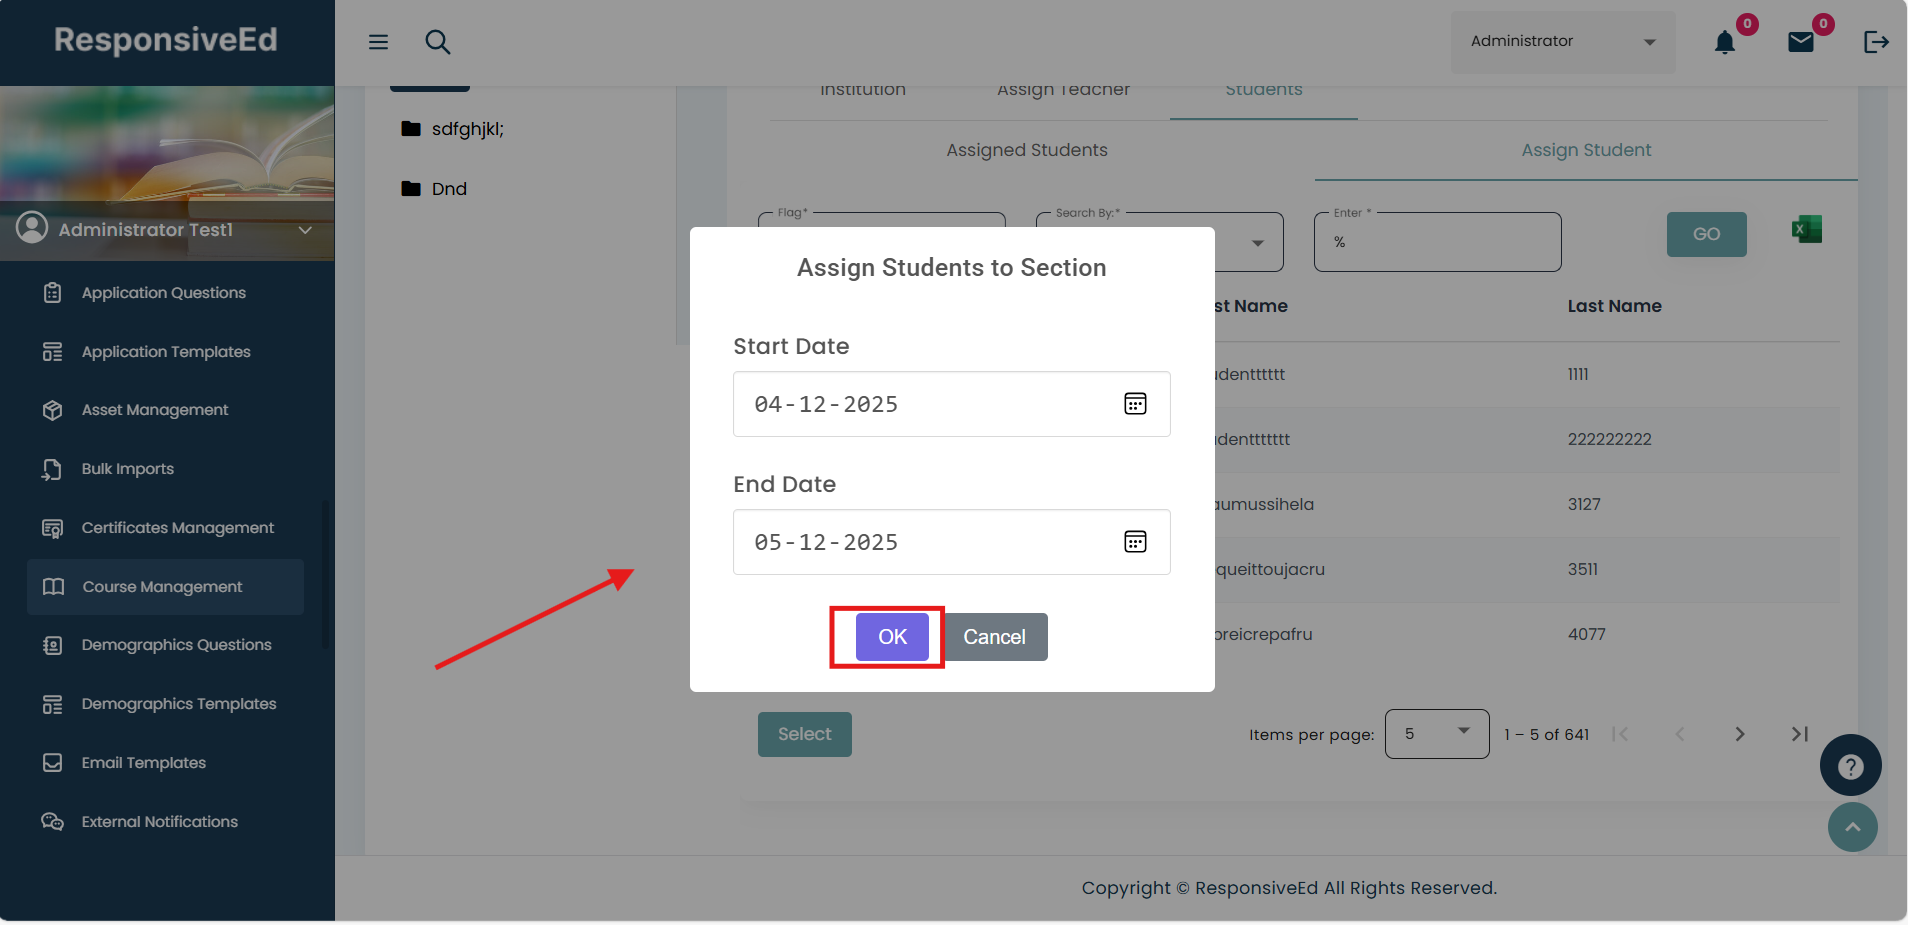
Task: Open the Start Date calendar picker
Action: [1134, 404]
